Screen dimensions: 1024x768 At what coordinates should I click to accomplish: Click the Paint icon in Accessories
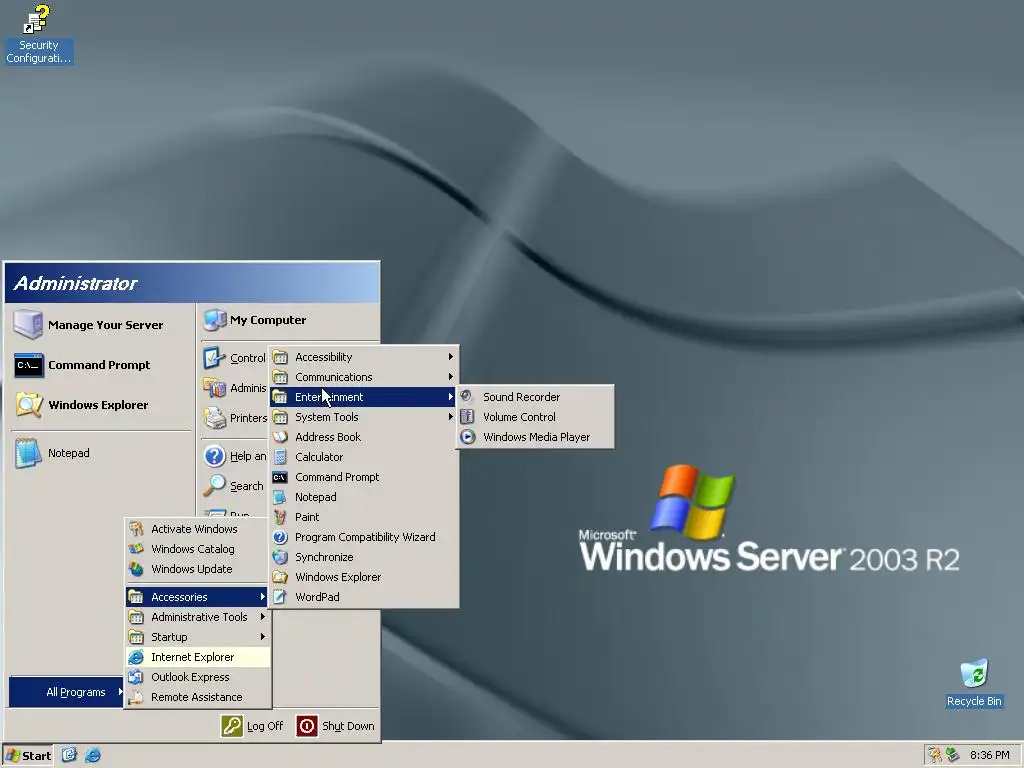pos(280,517)
